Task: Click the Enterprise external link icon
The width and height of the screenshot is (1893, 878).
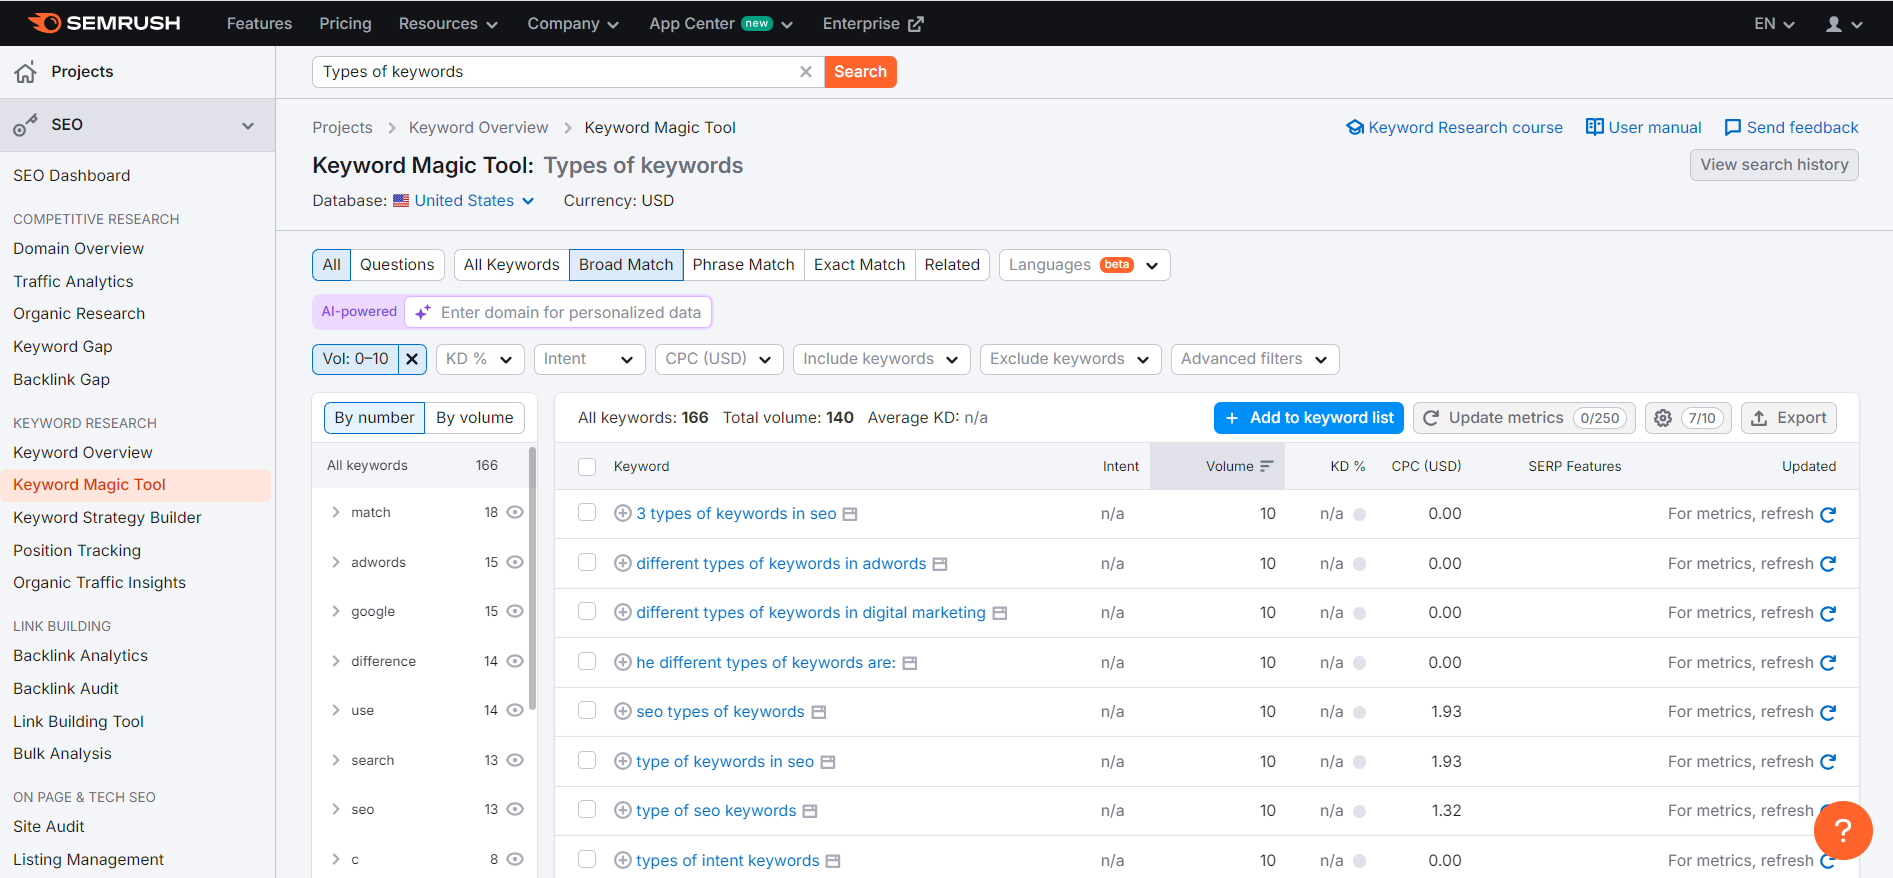Action: click(x=915, y=24)
